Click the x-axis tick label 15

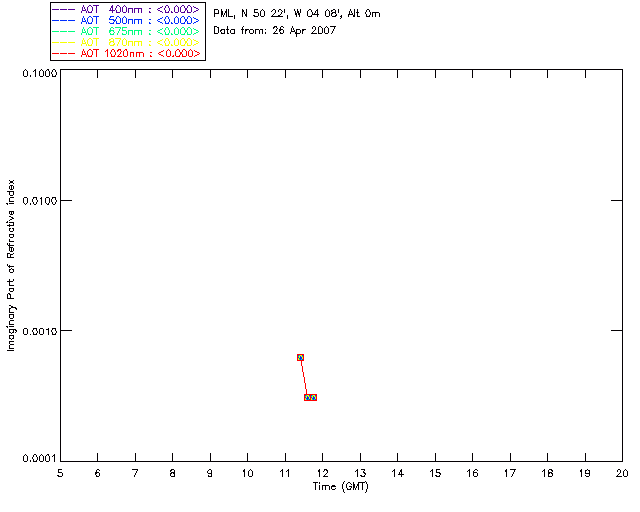tap(435, 474)
